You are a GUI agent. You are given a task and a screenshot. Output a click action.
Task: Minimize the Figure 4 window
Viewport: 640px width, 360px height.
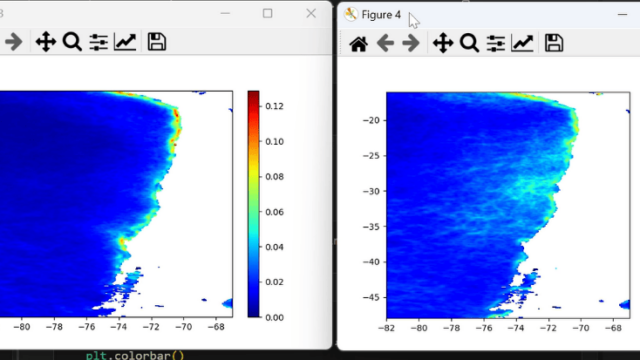622,15
